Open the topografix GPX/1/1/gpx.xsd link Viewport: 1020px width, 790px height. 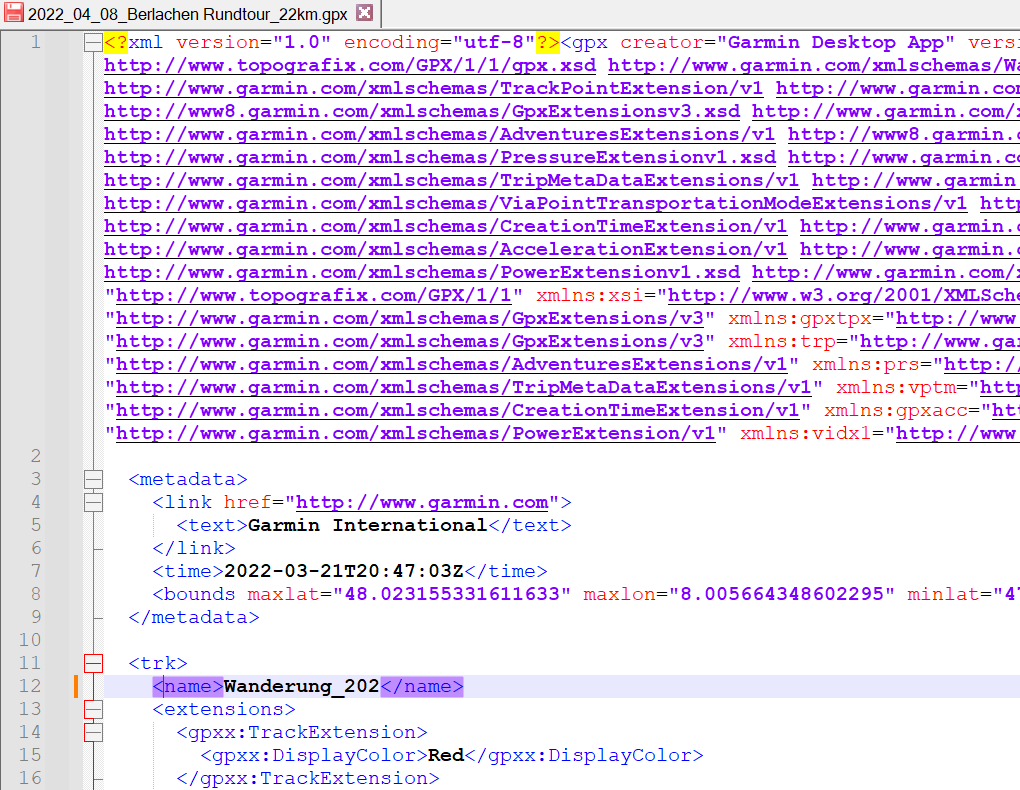tap(350, 65)
